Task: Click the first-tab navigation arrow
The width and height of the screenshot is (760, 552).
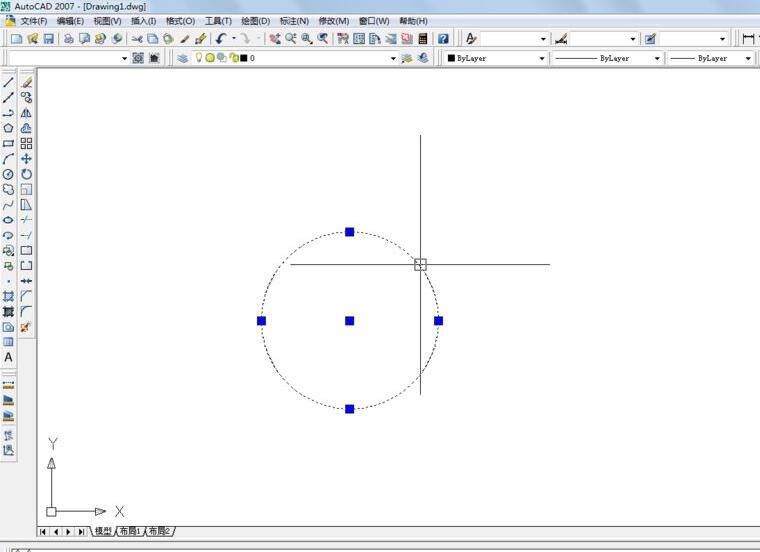Action: point(43,532)
